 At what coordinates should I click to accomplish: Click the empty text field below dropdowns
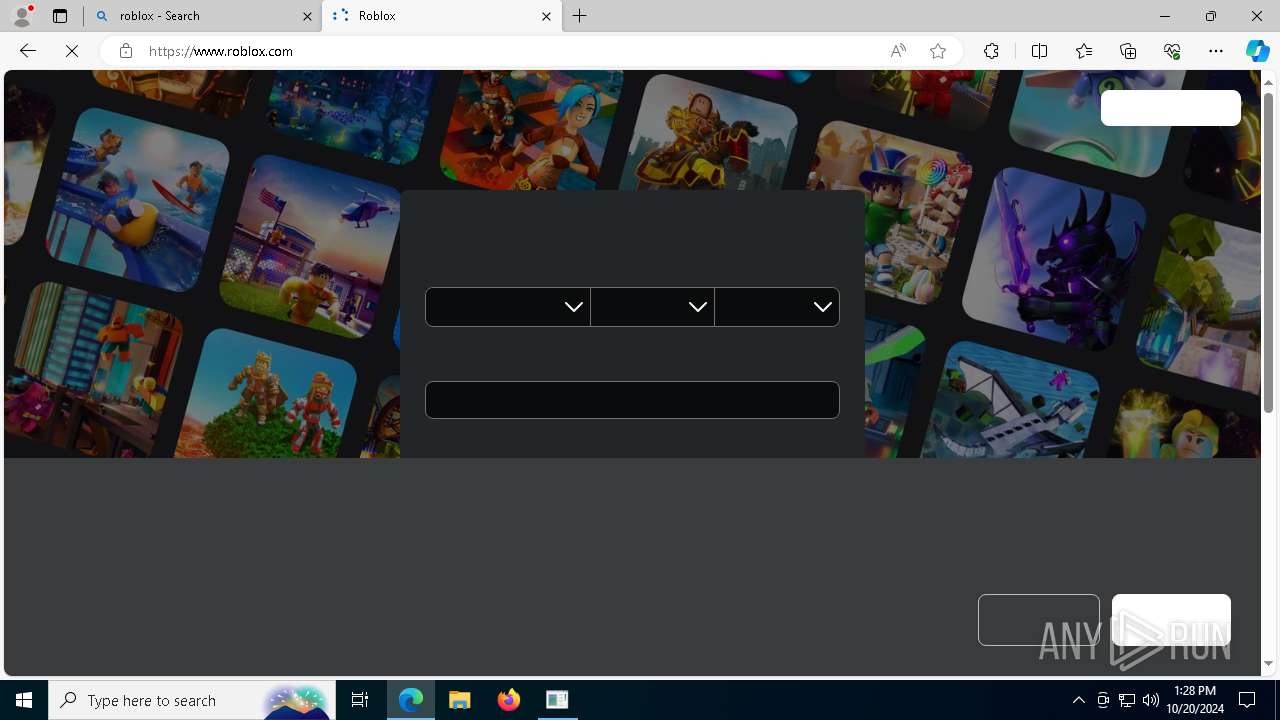coord(632,400)
